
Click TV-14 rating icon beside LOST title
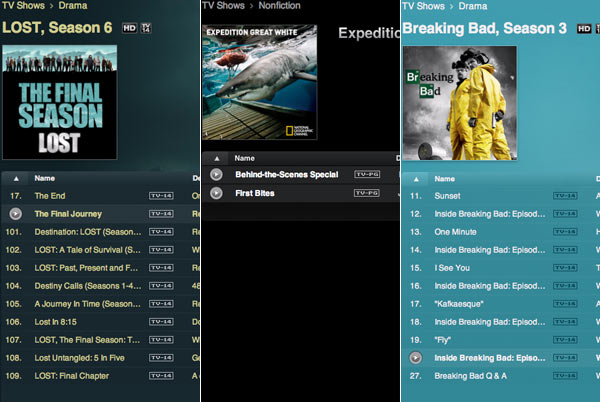(146, 28)
